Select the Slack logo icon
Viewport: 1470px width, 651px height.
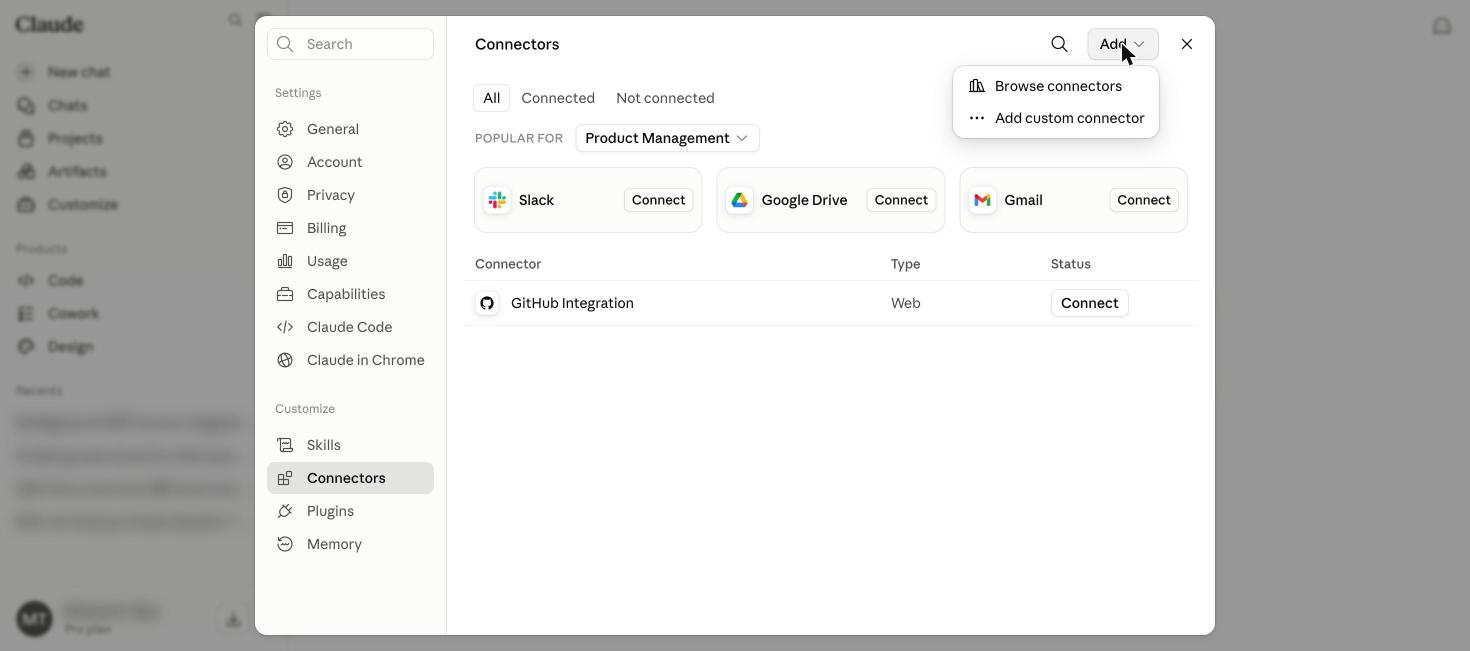click(497, 200)
